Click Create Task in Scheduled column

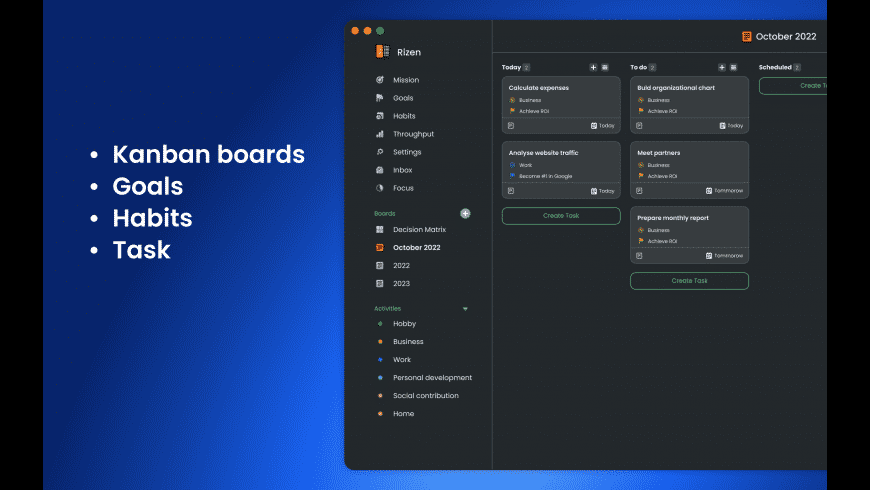(x=793, y=85)
